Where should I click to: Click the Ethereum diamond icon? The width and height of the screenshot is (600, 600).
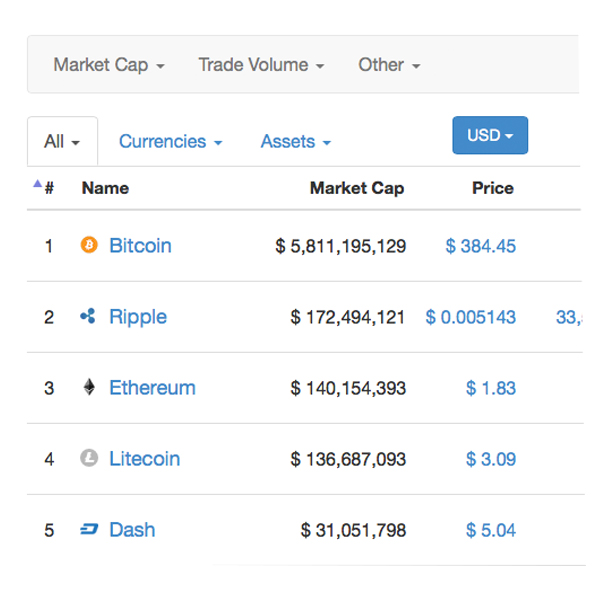point(89,387)
